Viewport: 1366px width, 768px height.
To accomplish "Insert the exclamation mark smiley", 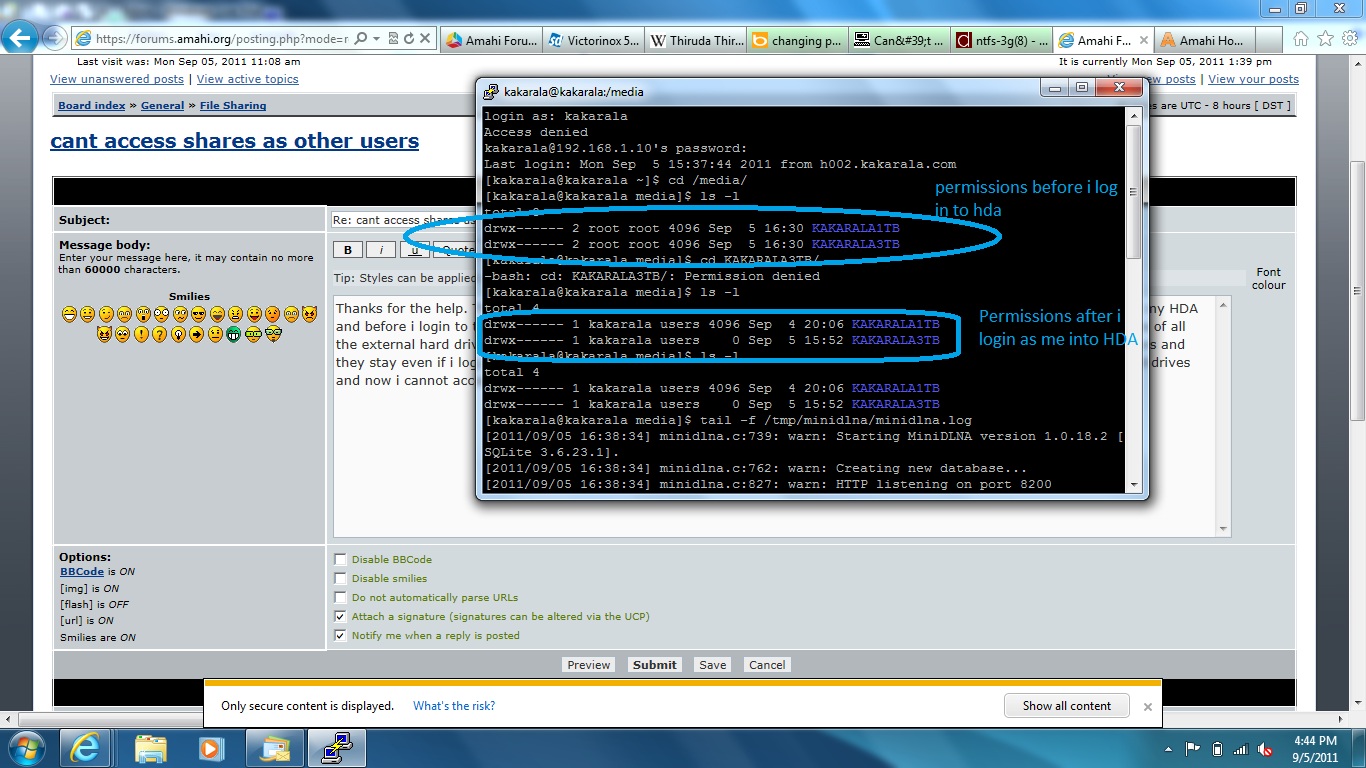I will pos(142,334).
